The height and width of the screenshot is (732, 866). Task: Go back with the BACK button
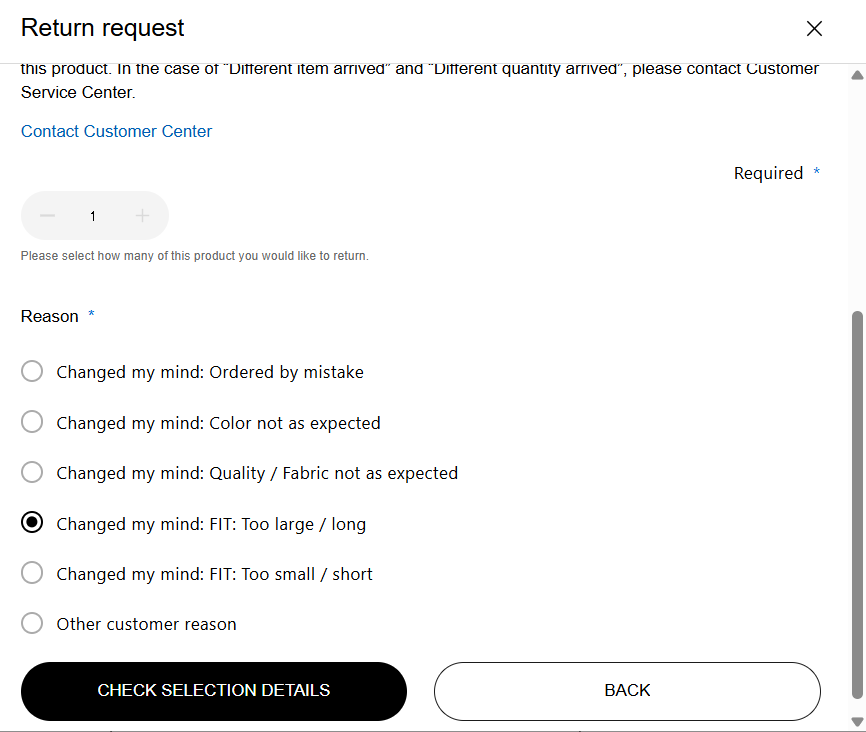[x=627, y=691]
